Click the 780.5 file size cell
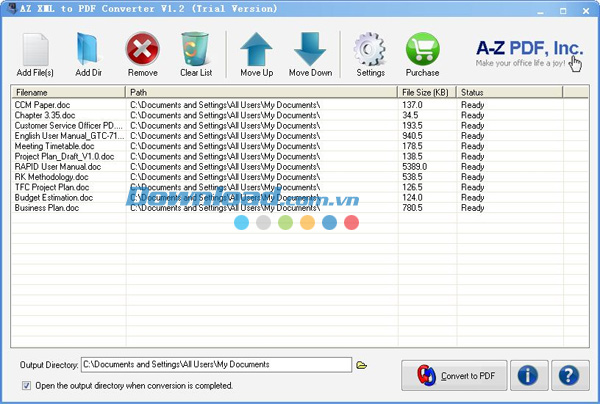This screenshot has width=600, height=404. (x=412, y=208)
